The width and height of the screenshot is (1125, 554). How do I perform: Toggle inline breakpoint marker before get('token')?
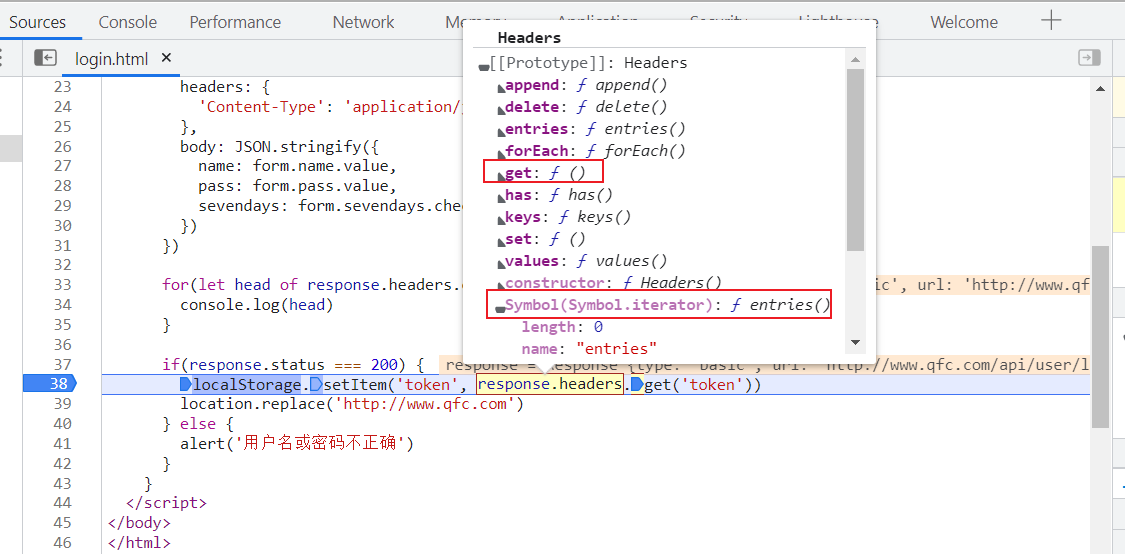click(636, 385)
